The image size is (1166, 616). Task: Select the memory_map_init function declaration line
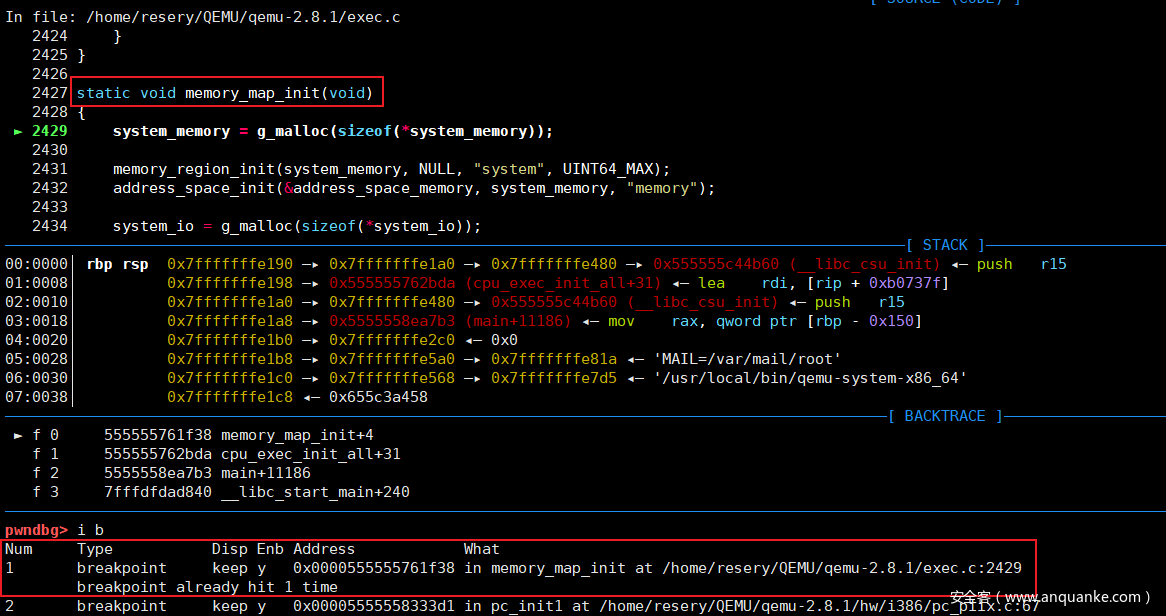point(225,93)
